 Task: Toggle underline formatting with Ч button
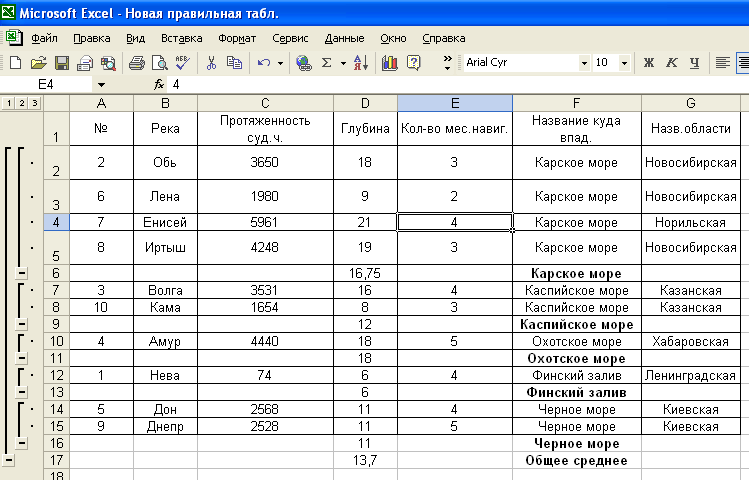pyautogui.click(x=695, y=63)
